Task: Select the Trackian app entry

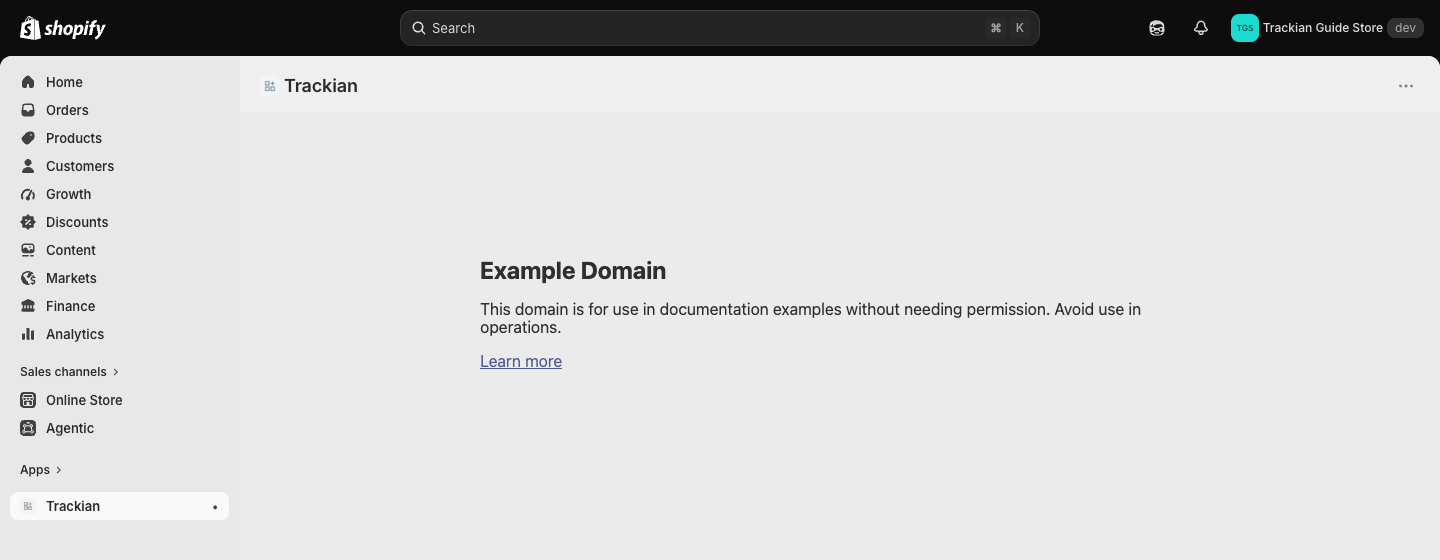Action: point(120,506)
